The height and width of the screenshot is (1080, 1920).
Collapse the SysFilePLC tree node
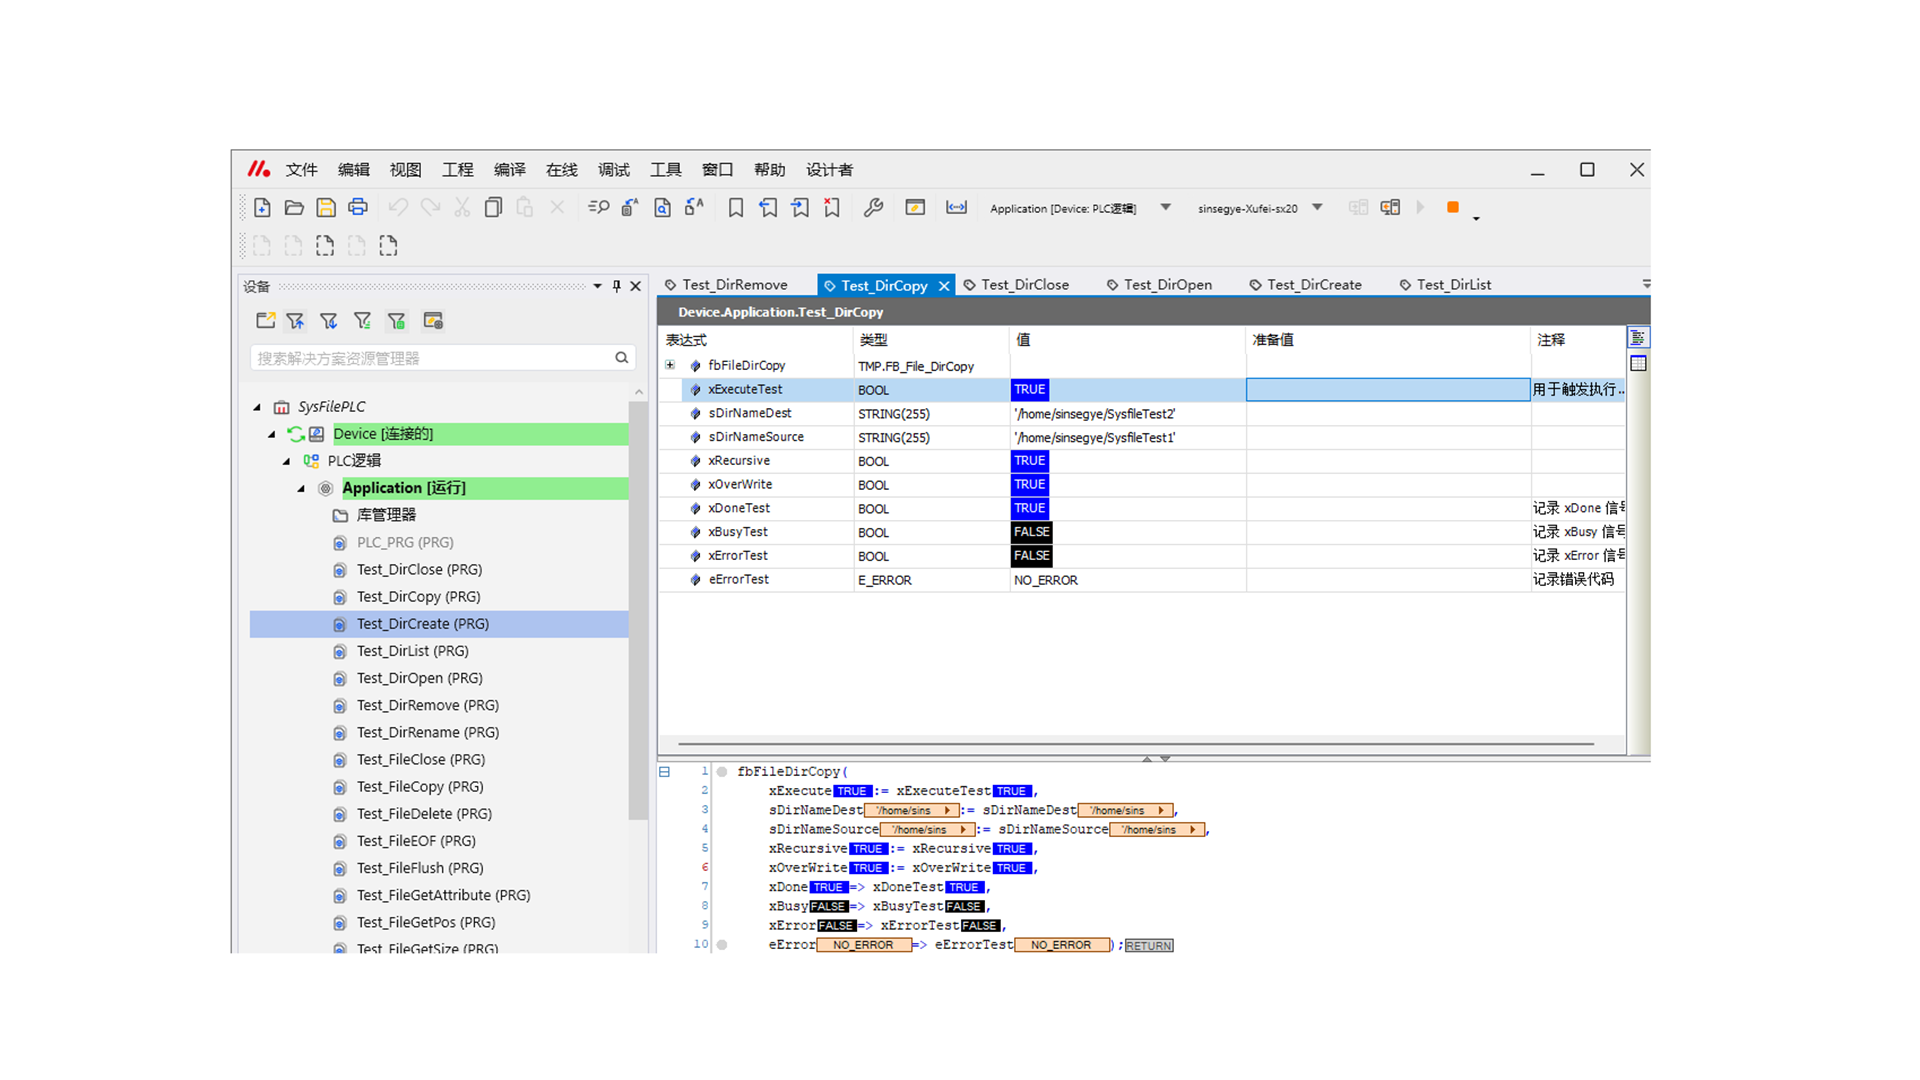pos(257,407)
